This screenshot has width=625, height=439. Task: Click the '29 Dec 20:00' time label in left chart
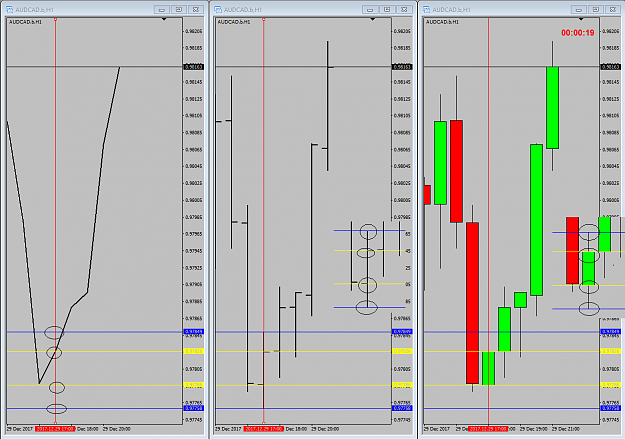tap(116, 429)
